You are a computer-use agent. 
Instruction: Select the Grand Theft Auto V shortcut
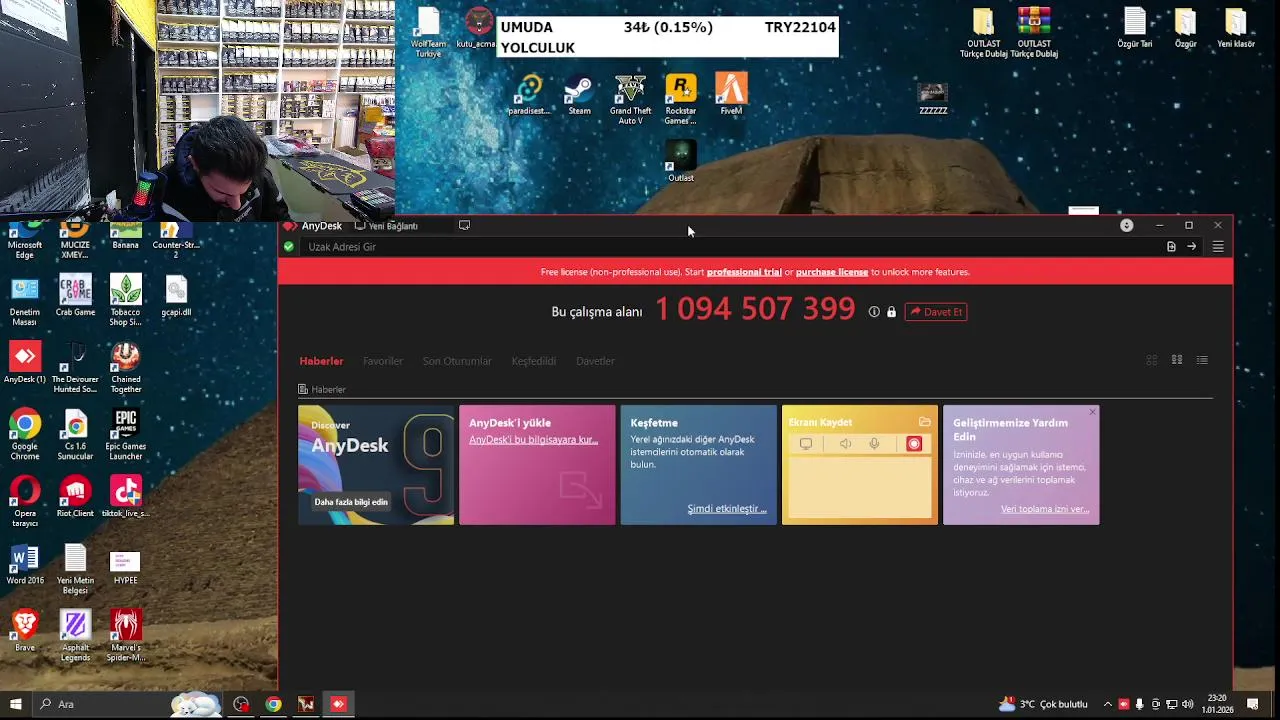[630, 100]
